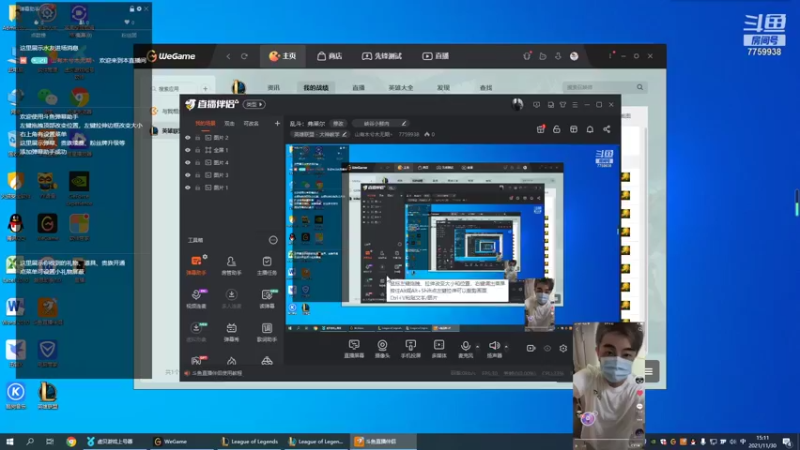This screenshot has width=800, height=450.
Task: Click the record video icon near settings
Action: coord(531,348)
